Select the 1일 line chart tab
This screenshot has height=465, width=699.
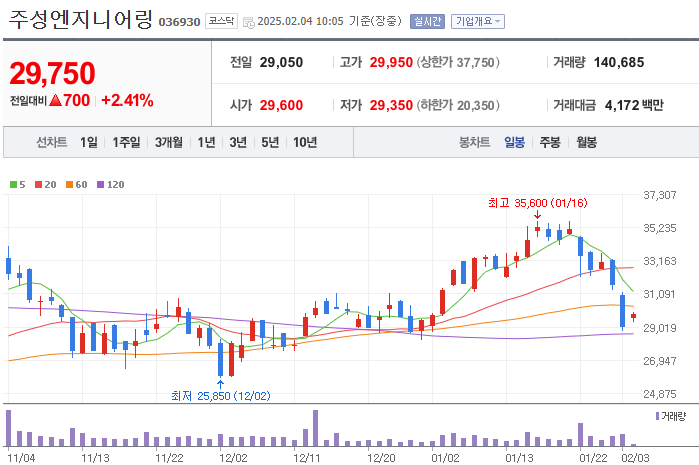(x=89, y=142)
